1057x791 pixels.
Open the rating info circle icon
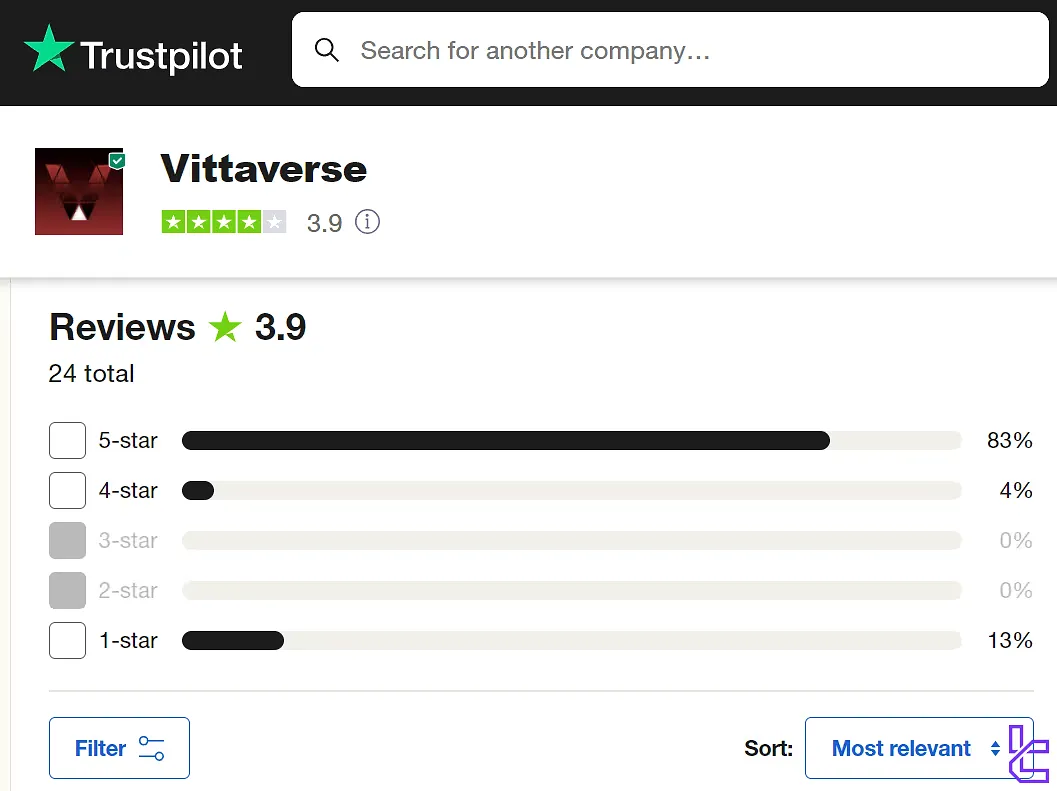(368, 222)
